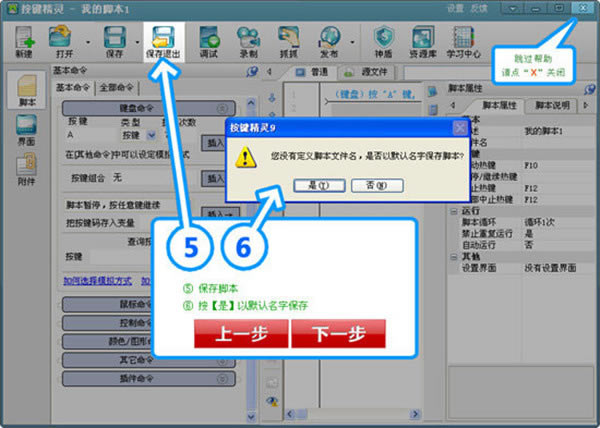The height and width of the screenshot is (428, 600).
Task: Click the red 下一步 next button
Action: point(338,334)
